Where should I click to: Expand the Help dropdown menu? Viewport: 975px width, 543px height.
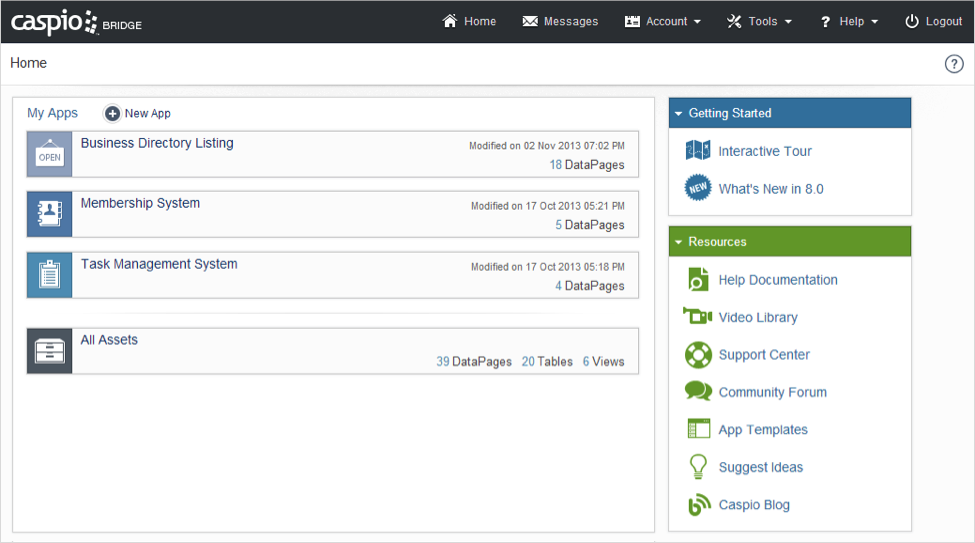(849, 22)
